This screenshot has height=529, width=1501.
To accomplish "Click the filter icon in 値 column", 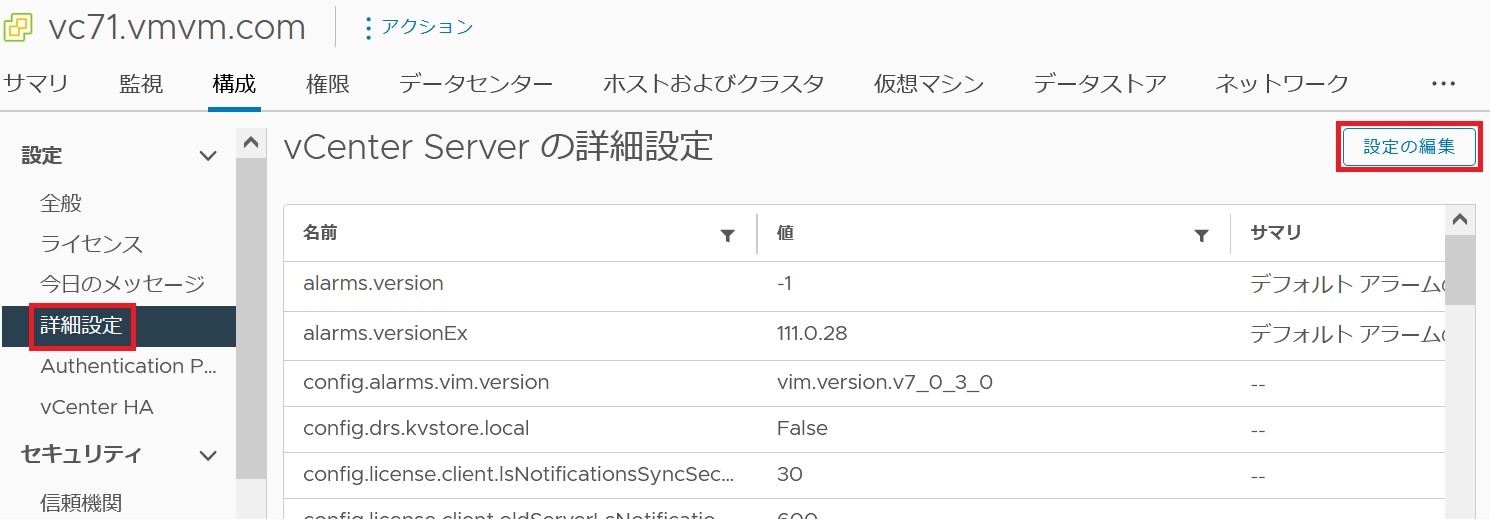I will coord(1202,235).
